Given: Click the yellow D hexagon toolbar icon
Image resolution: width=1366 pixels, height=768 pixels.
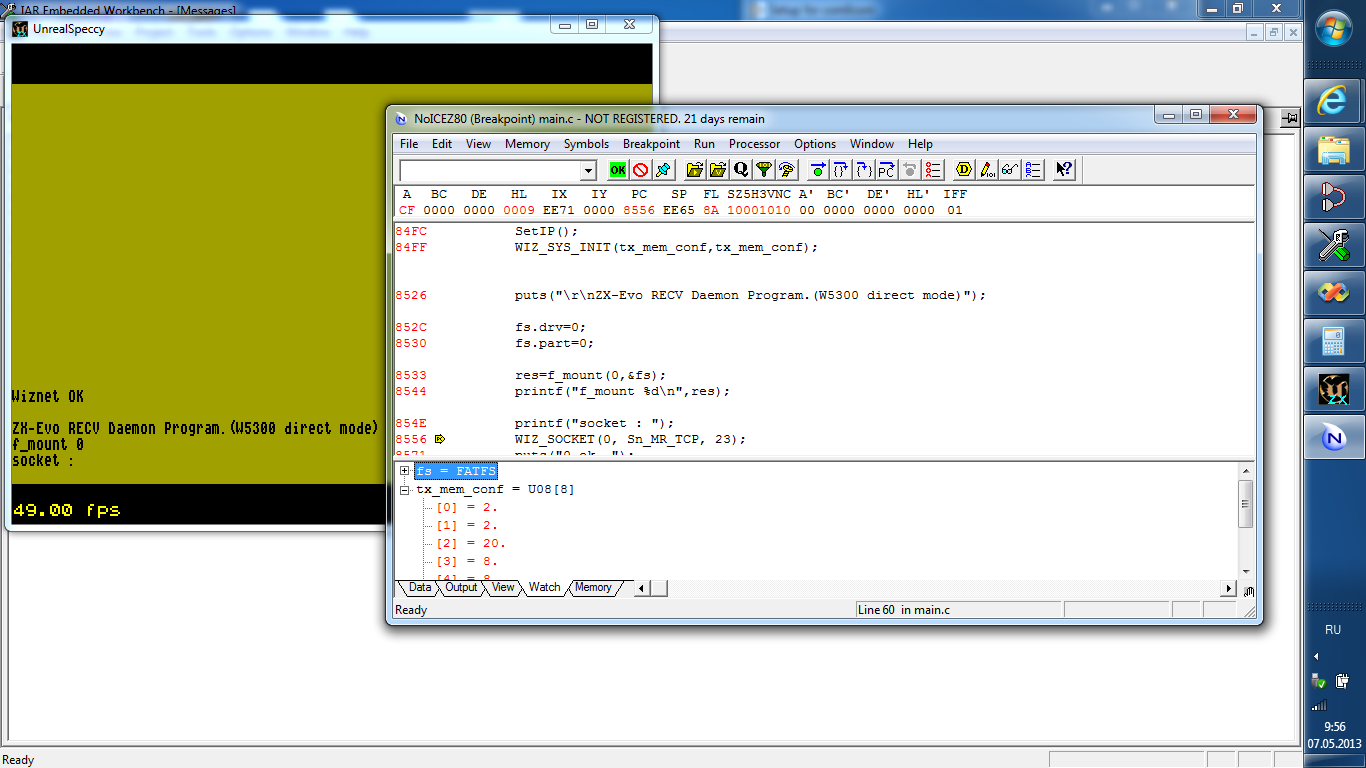Looking at the screenshot, I should (x=964, y=170).
